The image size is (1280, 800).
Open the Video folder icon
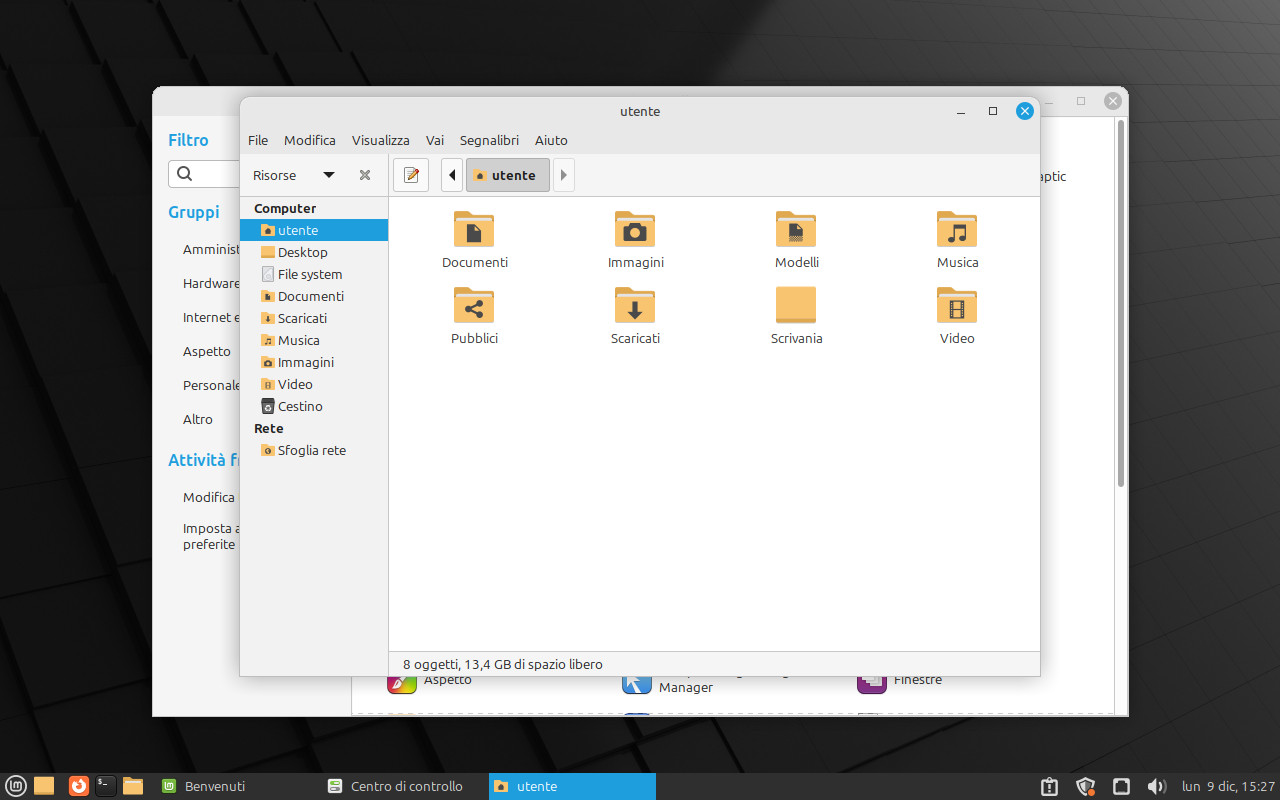point(957,306)
